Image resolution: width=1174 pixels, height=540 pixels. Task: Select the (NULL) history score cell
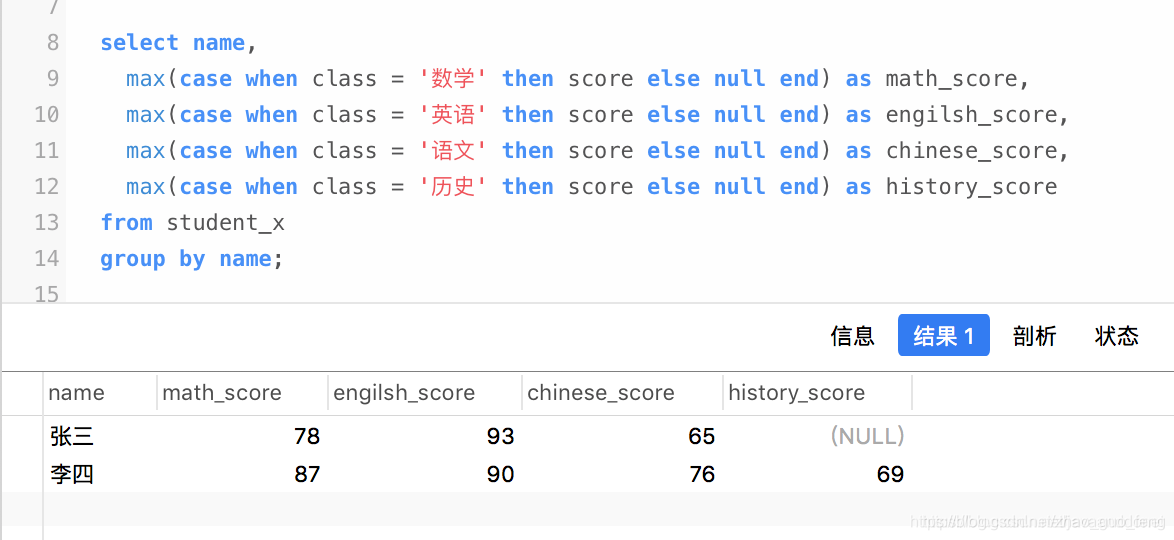coord(867,436)
